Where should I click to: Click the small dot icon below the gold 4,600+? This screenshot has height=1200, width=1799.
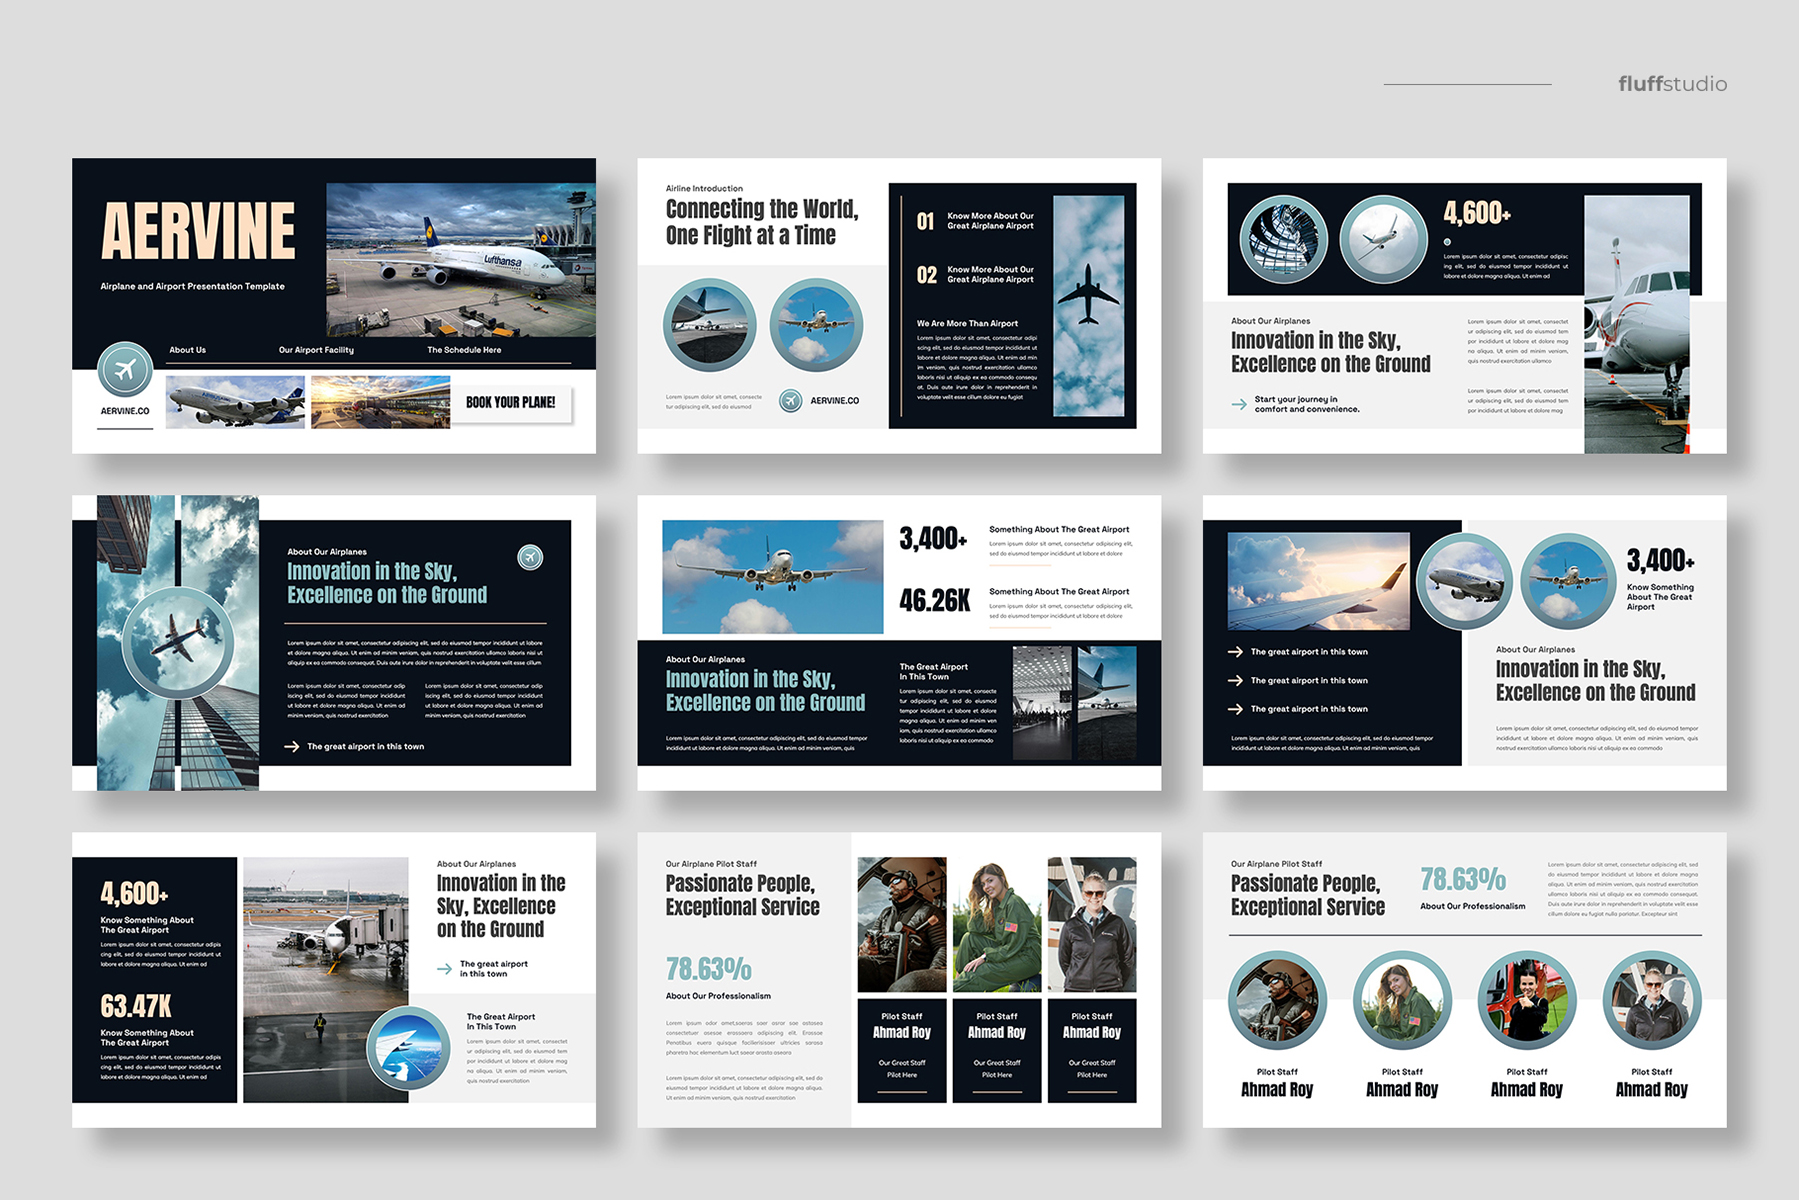coord(1447,242)
